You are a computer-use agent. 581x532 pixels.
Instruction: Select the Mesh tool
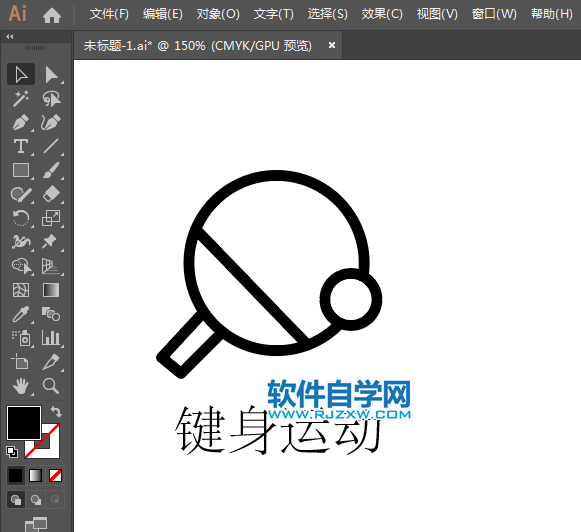pyautogui.click(x=21, y=290)
